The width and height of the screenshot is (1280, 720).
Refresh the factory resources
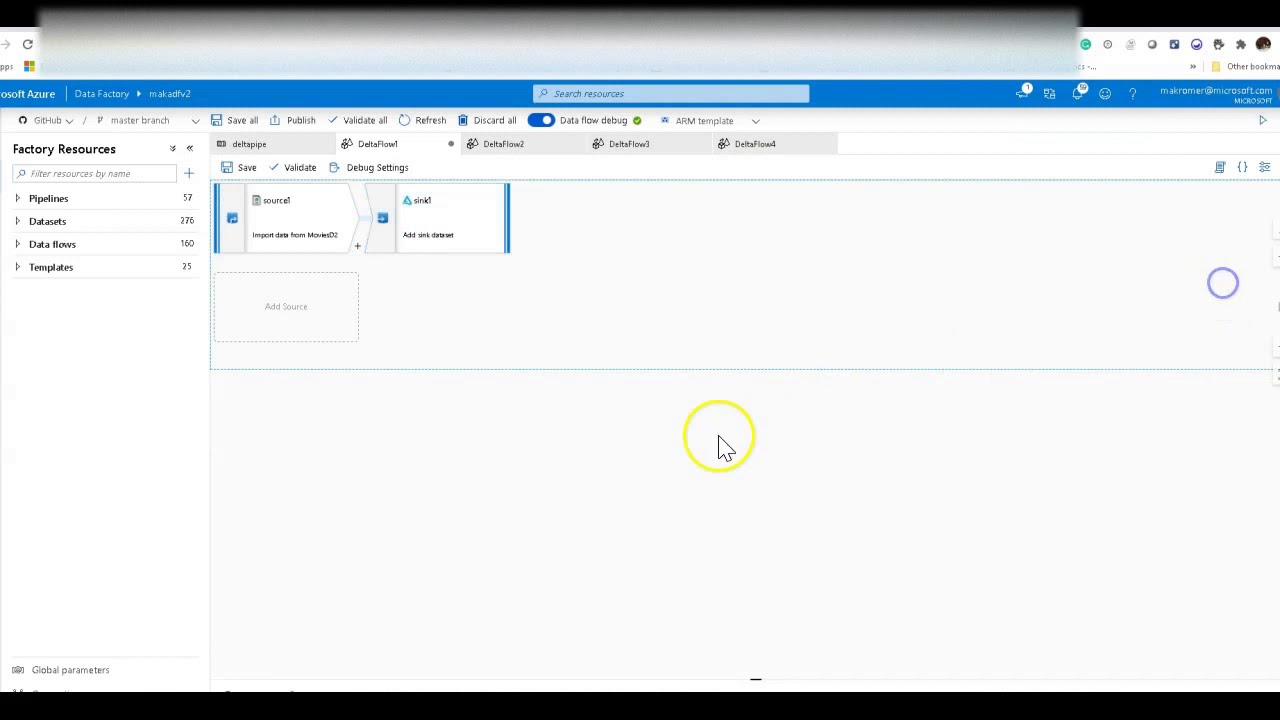click(422, 120)
